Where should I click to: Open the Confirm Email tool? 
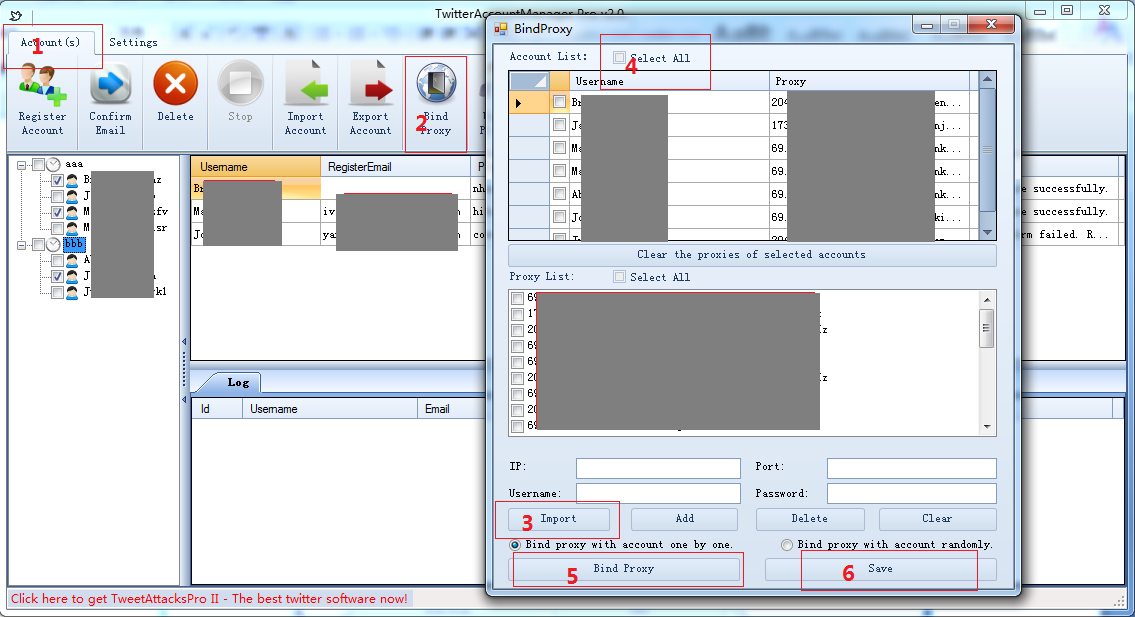coord(110,84)
